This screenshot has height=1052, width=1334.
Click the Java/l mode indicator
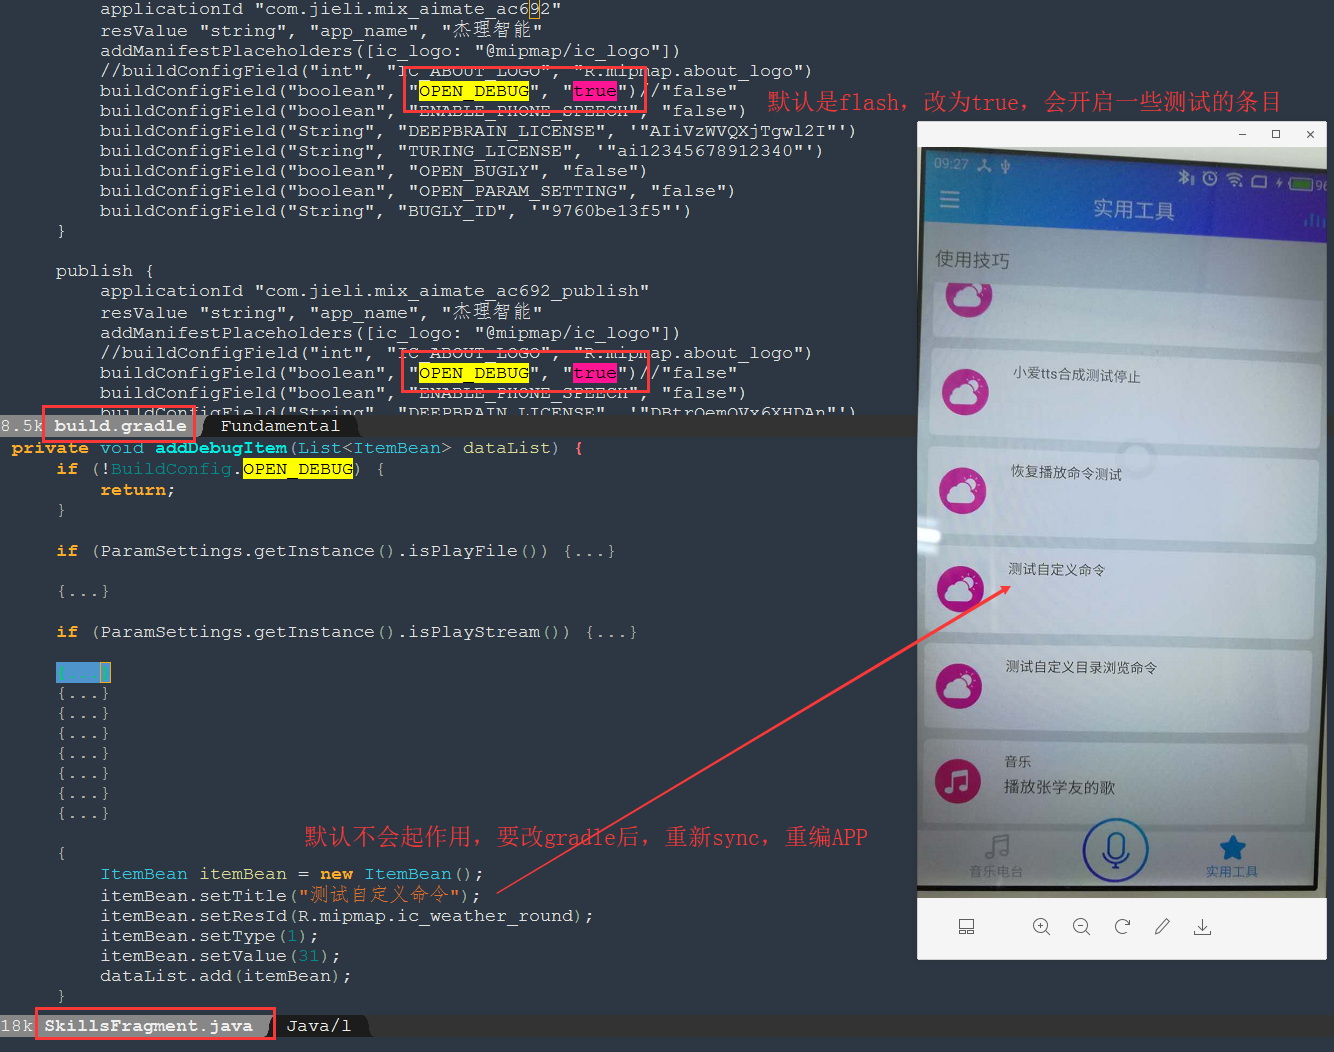point(318,1026)
